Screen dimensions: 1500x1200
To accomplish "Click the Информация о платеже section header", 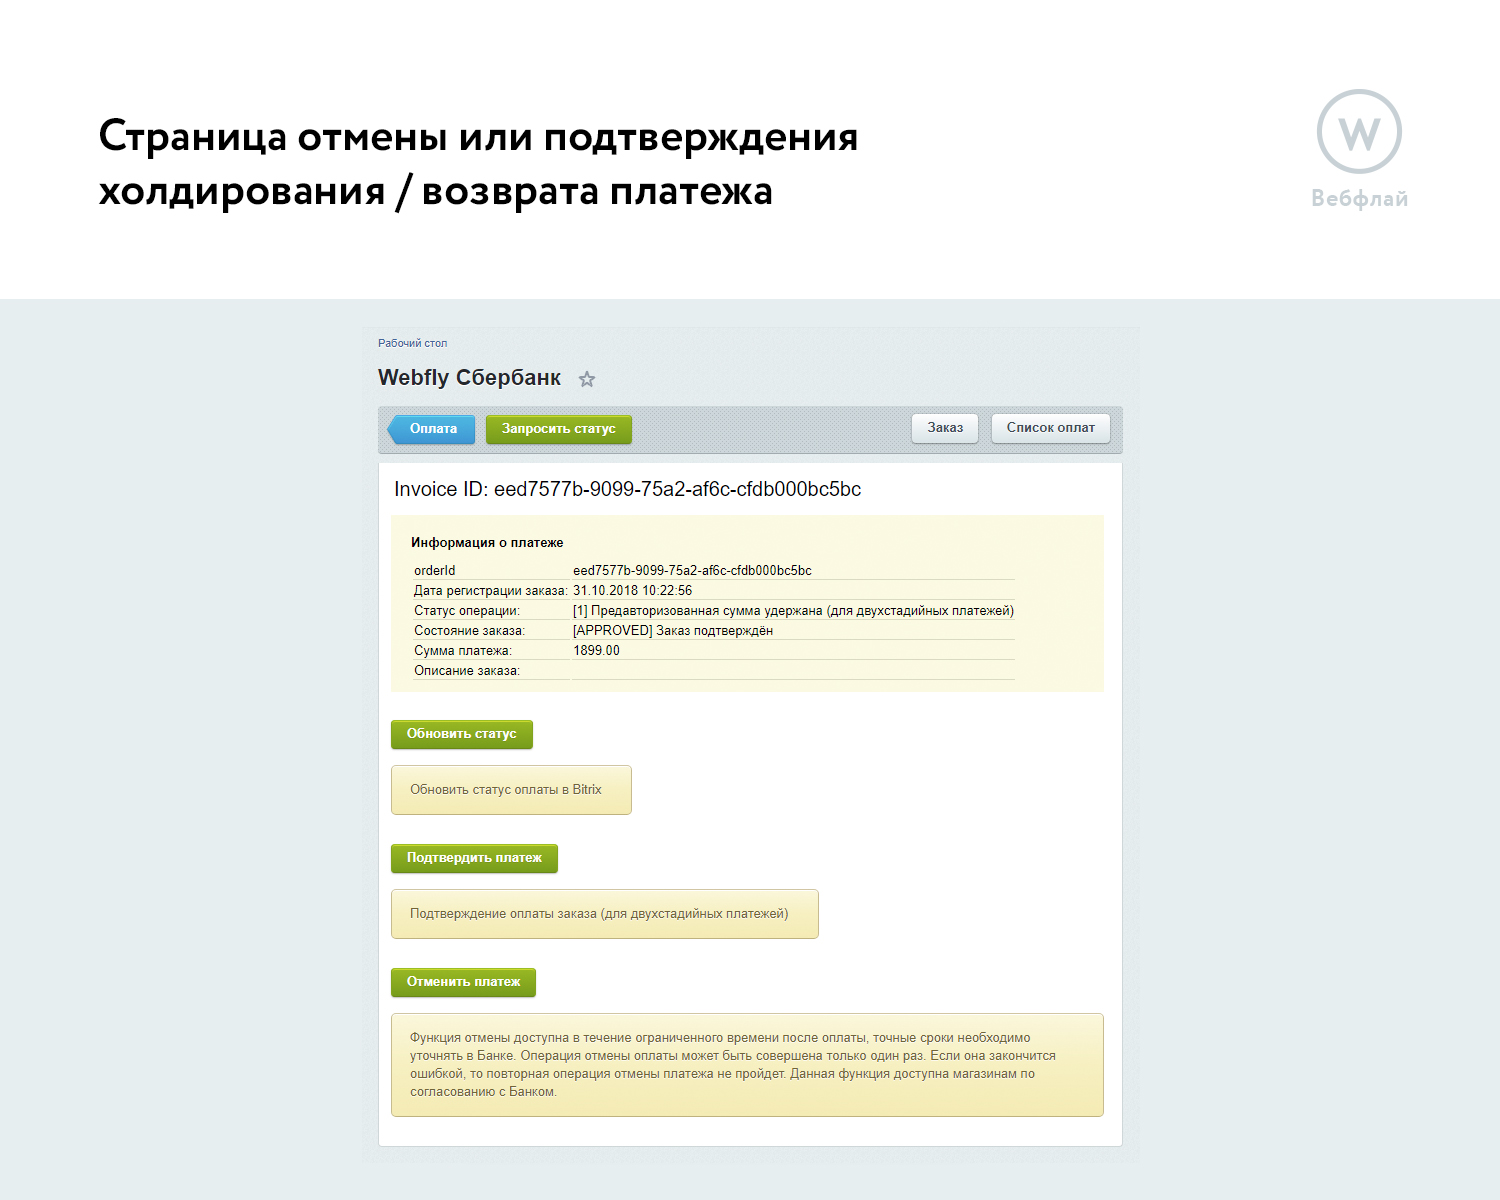I will click(487, 543).
